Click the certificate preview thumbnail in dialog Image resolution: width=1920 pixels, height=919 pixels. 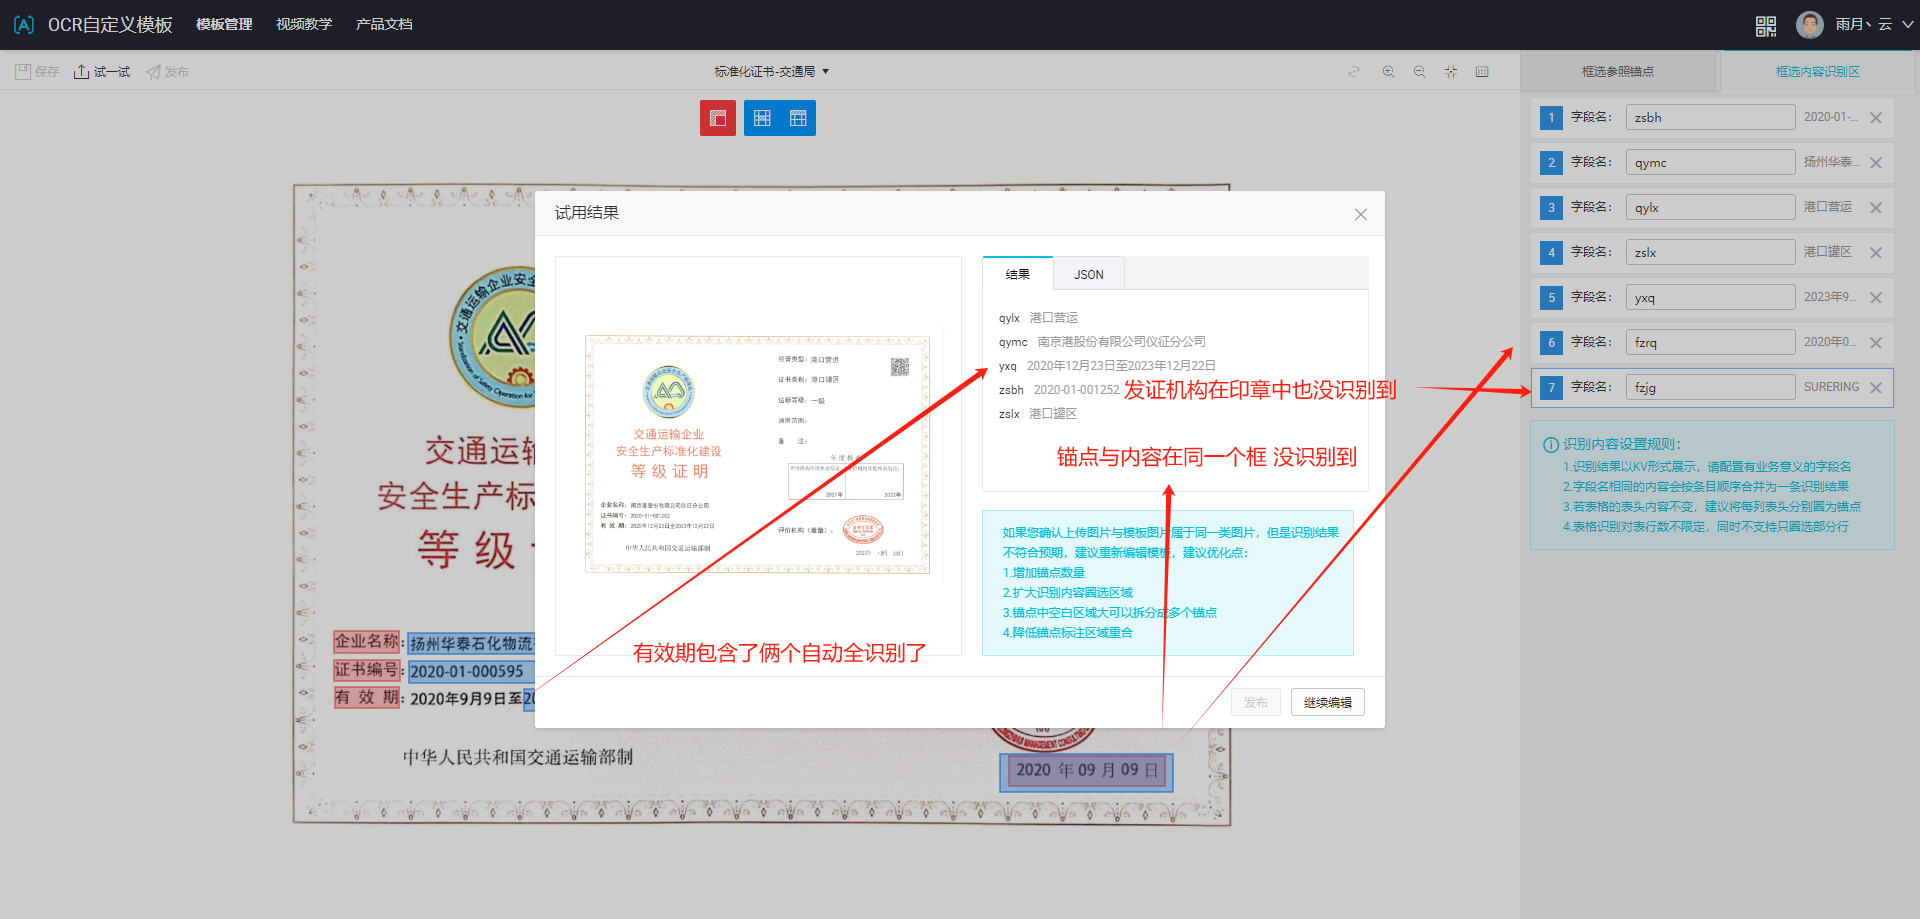point(758,455)
